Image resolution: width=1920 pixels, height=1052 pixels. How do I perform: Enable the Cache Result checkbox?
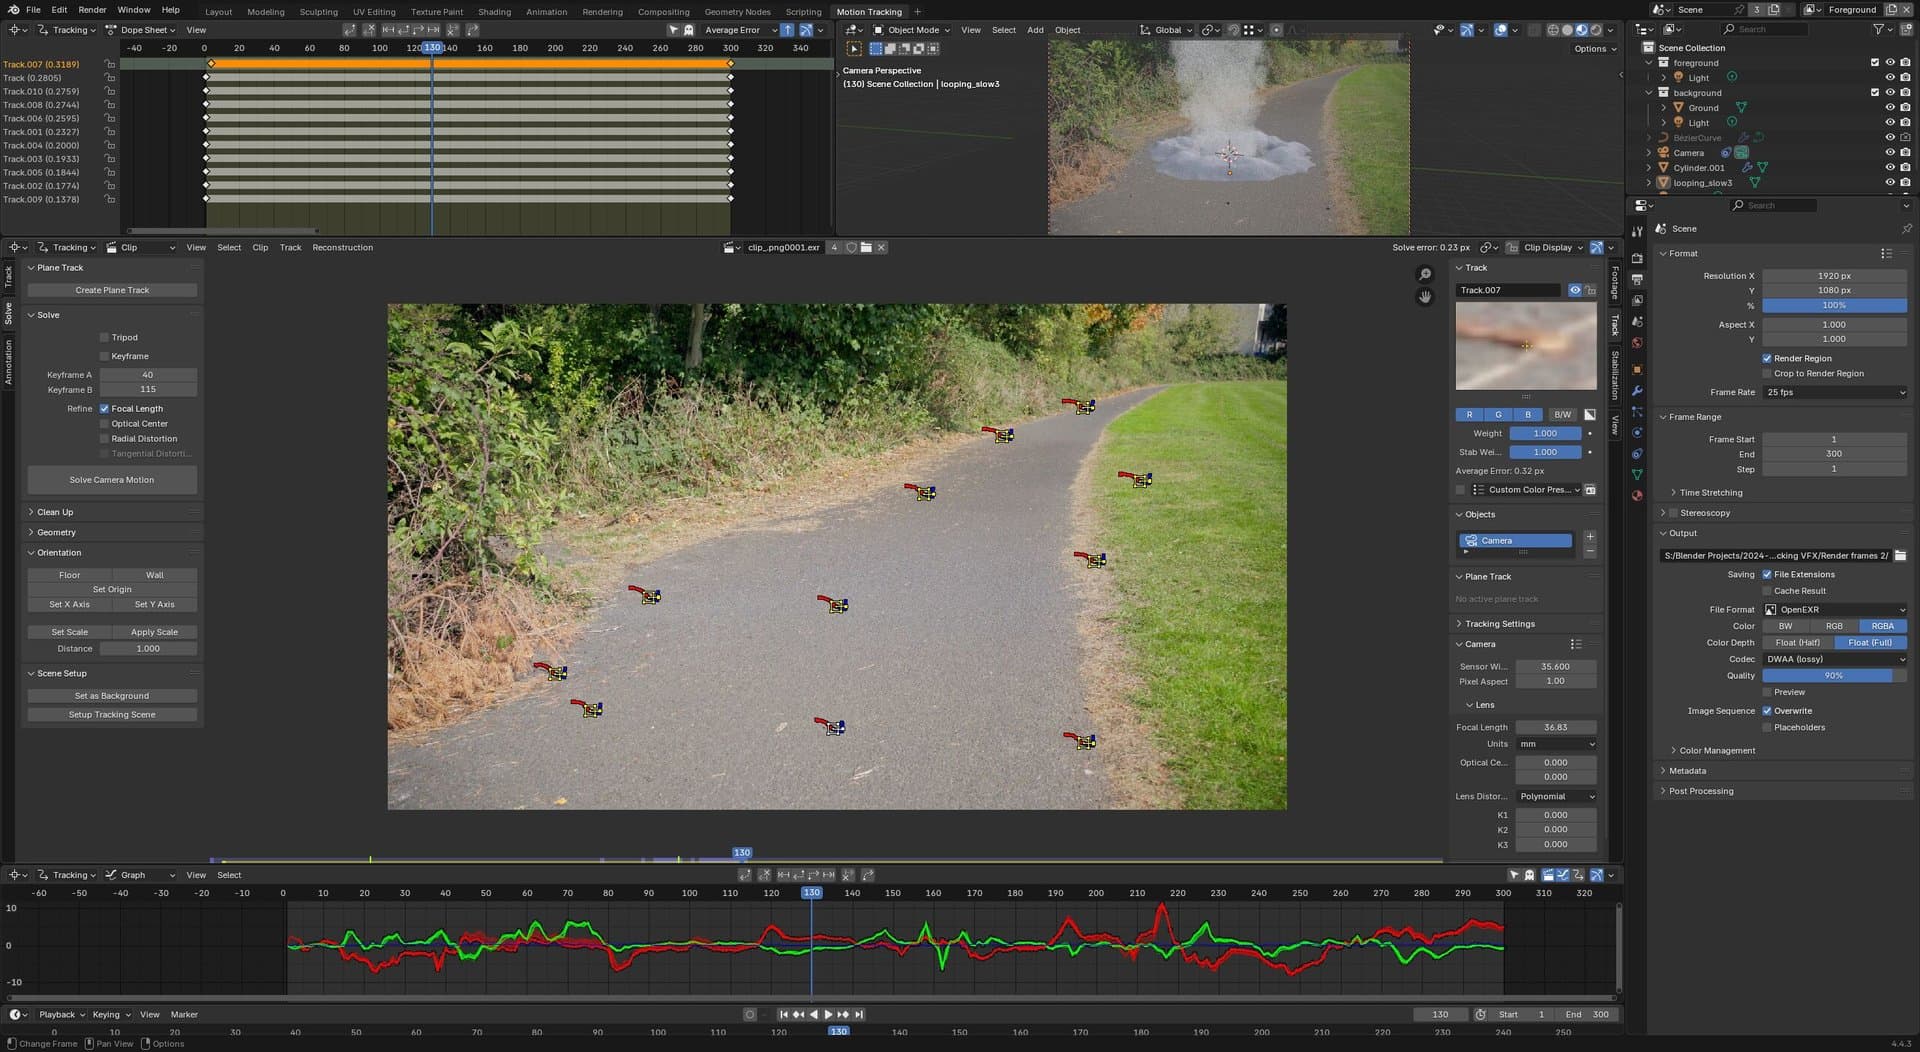point(1767,591)
